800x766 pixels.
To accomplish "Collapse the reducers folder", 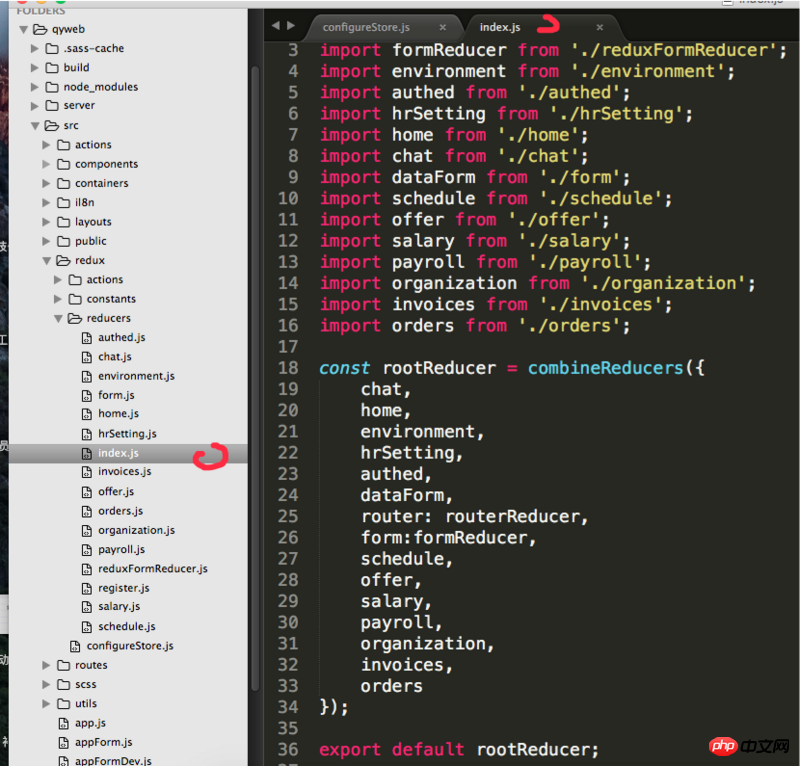I will (x=58, y=318).
